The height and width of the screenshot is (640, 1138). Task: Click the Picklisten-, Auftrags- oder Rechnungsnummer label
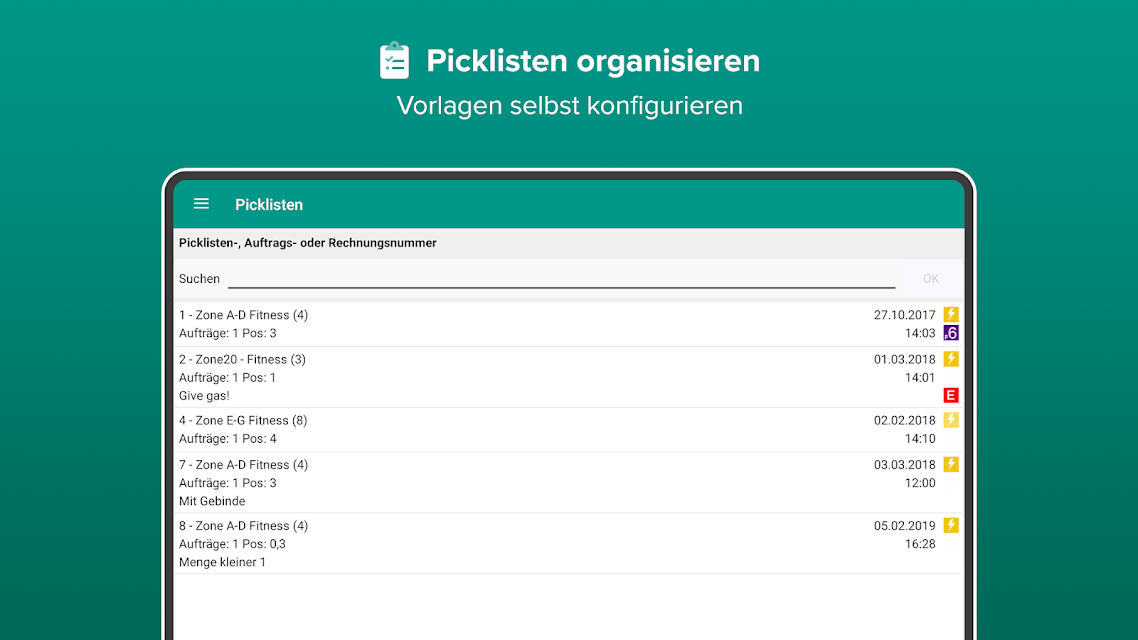coord(308,243)
